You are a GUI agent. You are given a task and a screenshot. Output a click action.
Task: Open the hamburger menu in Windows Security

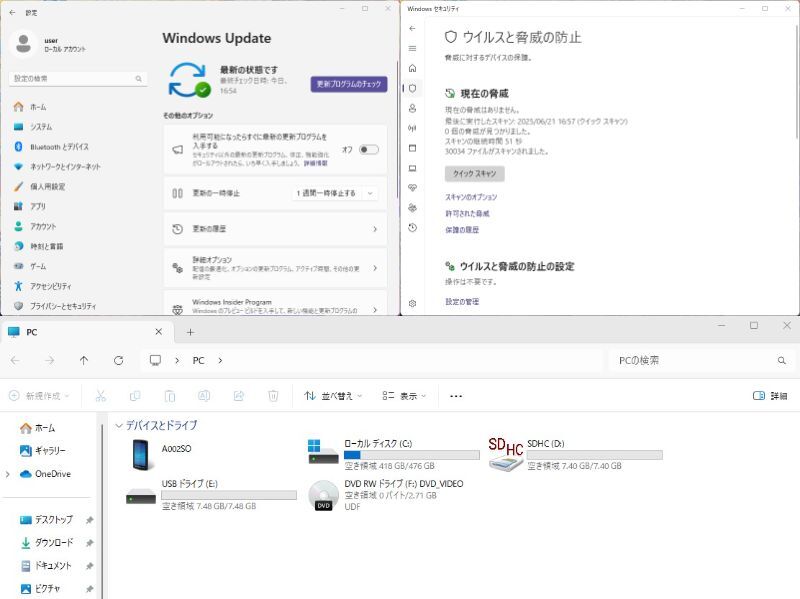412,48
